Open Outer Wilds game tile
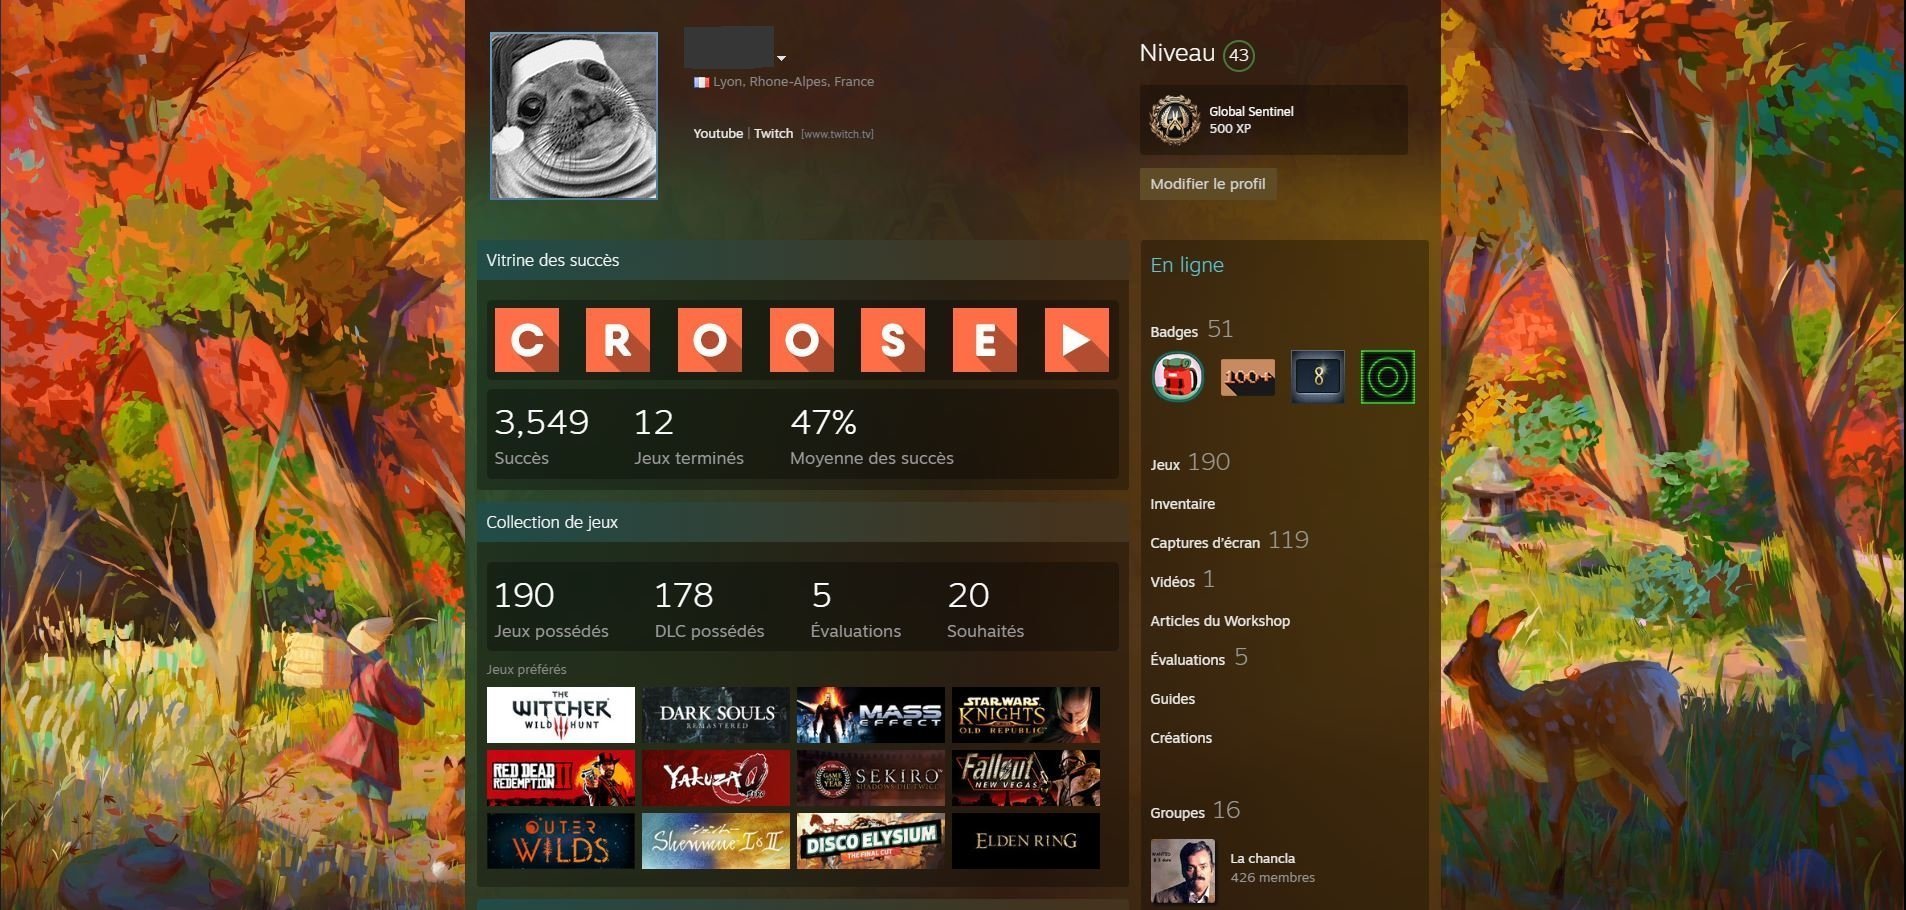 pos(561,841)
